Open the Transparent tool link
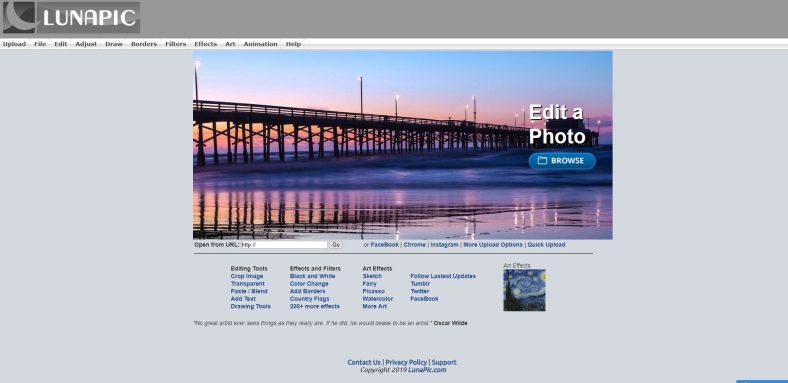The height and width of the screenshot is (383, 788). pyautogui.click(x=247, y=284)
